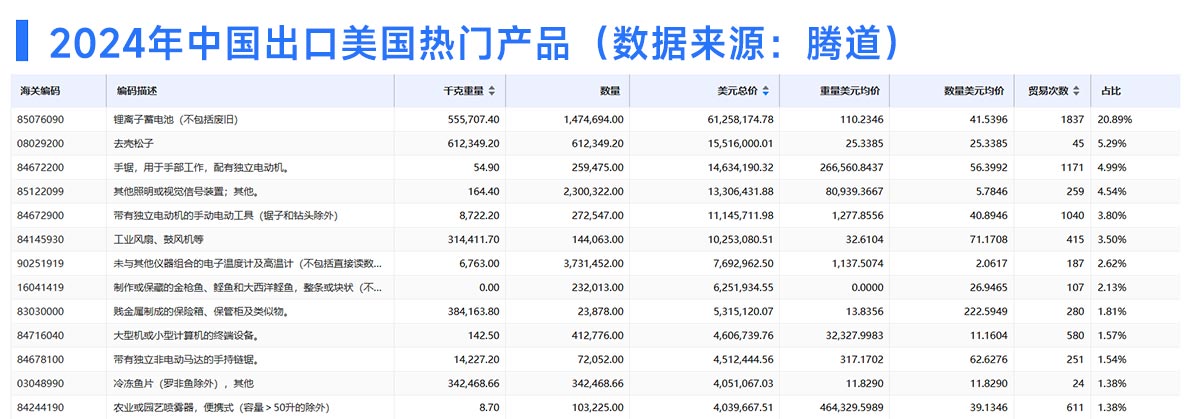1190x419 pixels.
Task: Click the share value 2.13%
Action: pos(1112,288)
